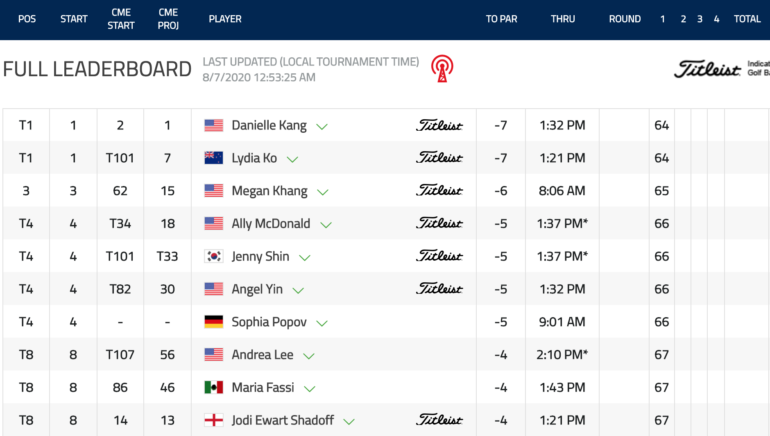Open Megan Khang's player name link
The height and width of the screenshot is (436, 770).
point(270,191)
